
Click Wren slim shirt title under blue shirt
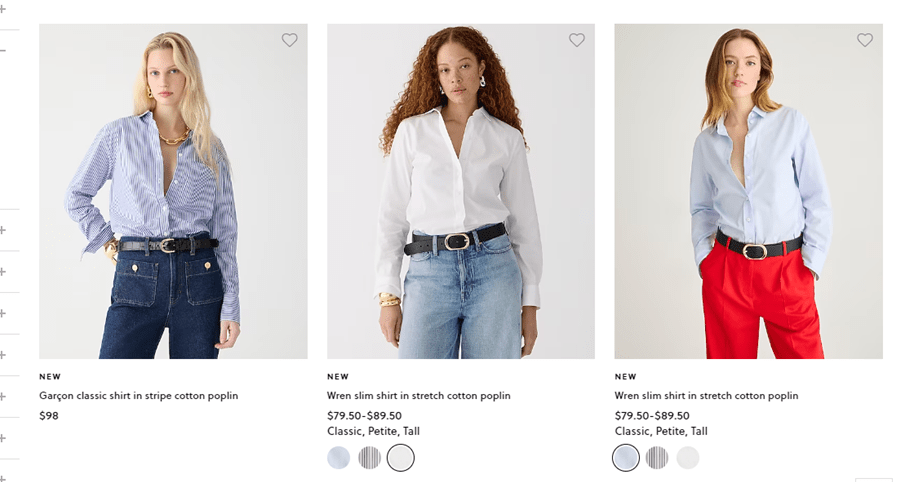706,396
